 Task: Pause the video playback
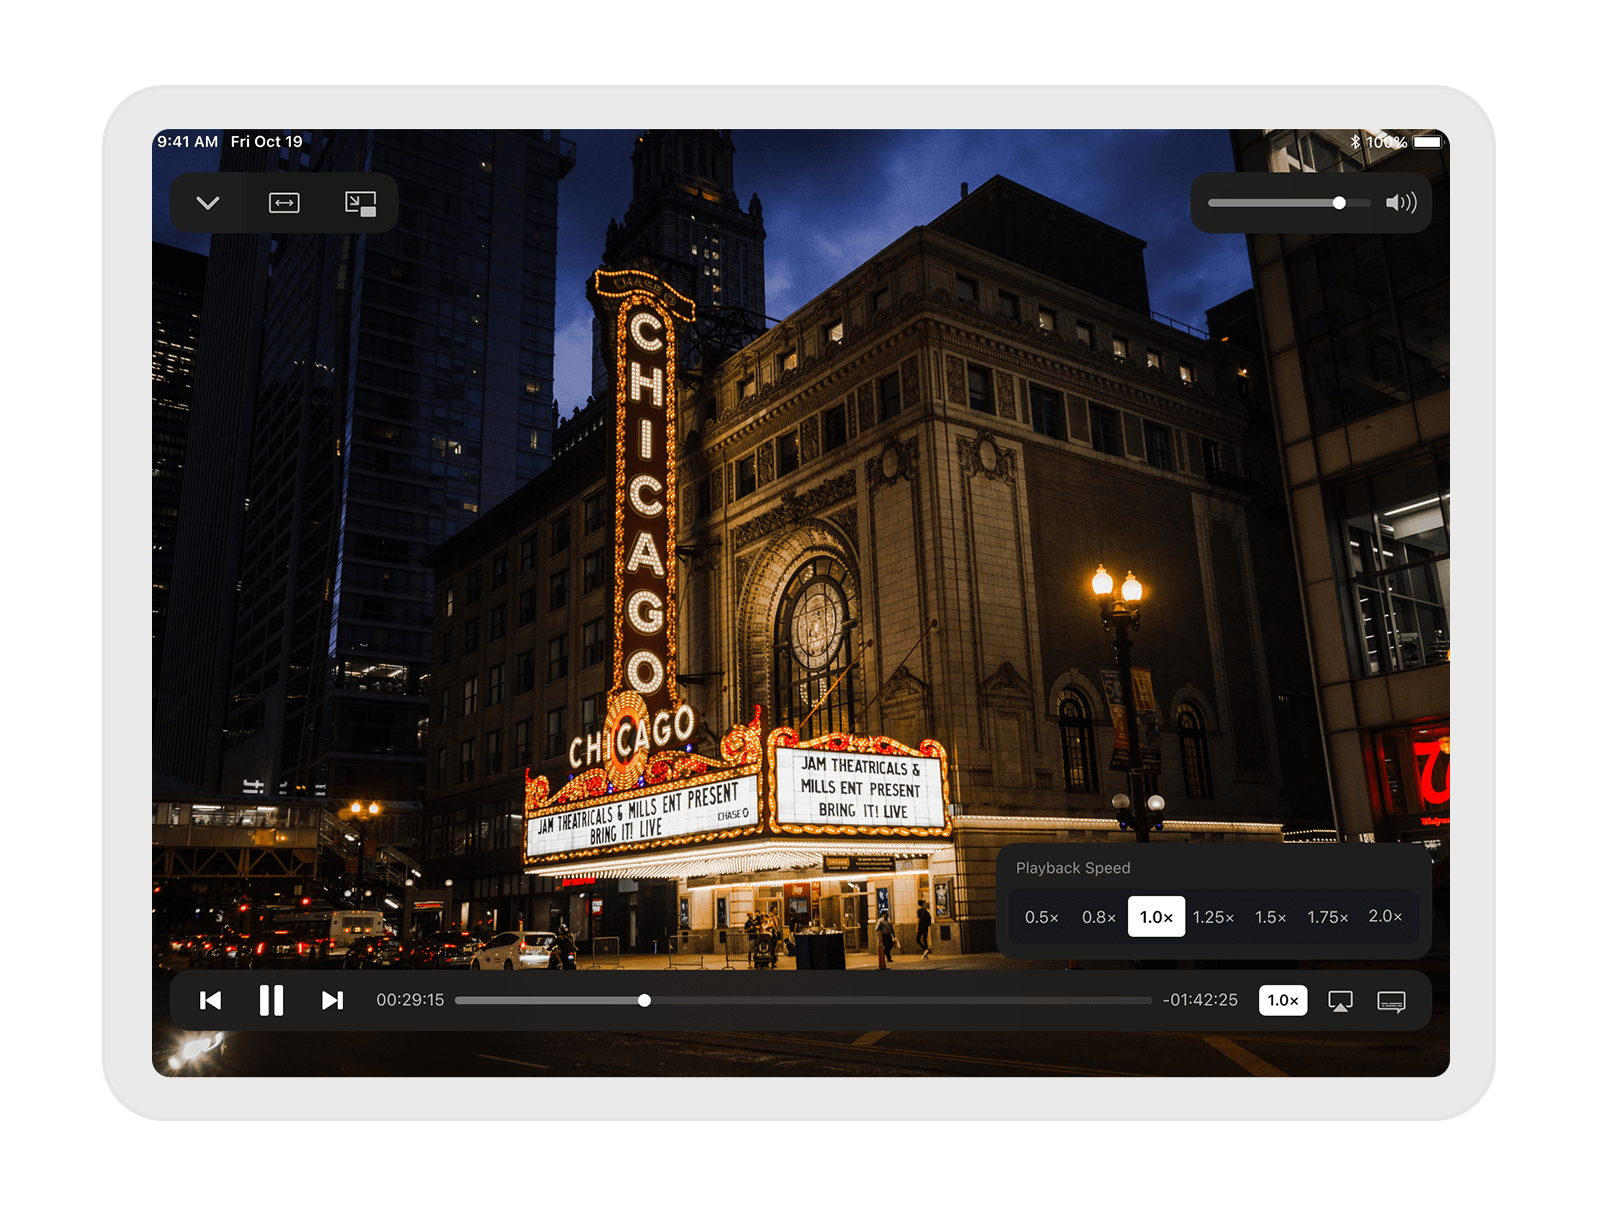[271, 1000]
